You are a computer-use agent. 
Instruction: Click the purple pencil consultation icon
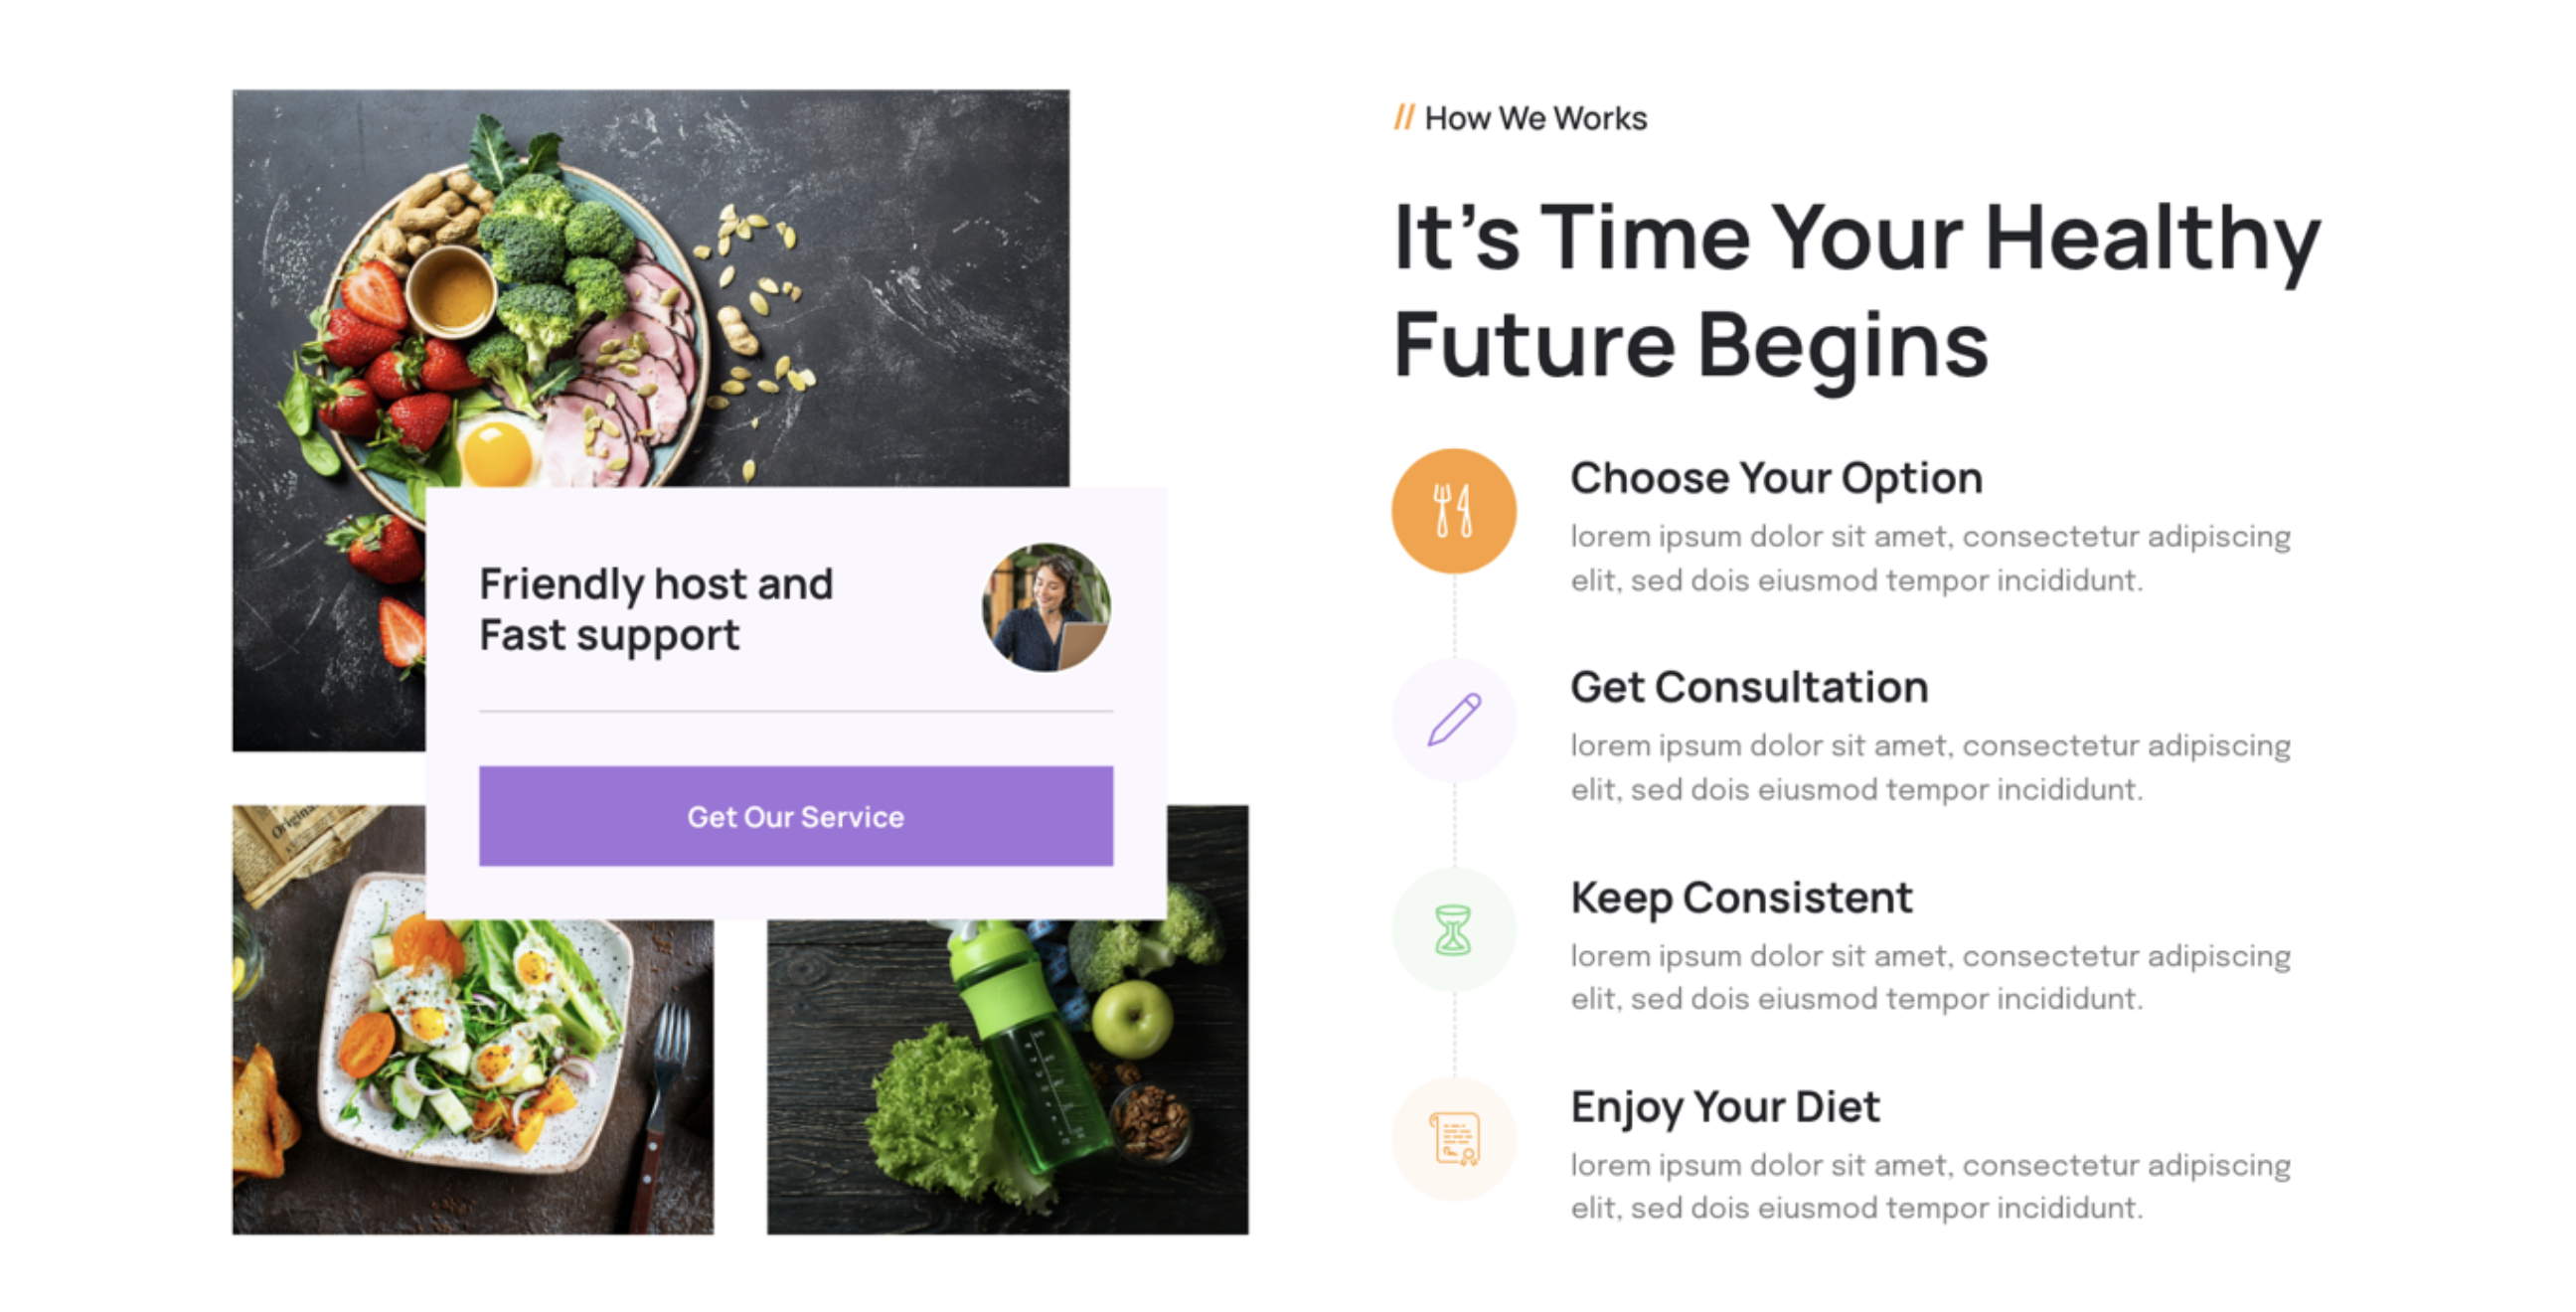pos(1453,719)
